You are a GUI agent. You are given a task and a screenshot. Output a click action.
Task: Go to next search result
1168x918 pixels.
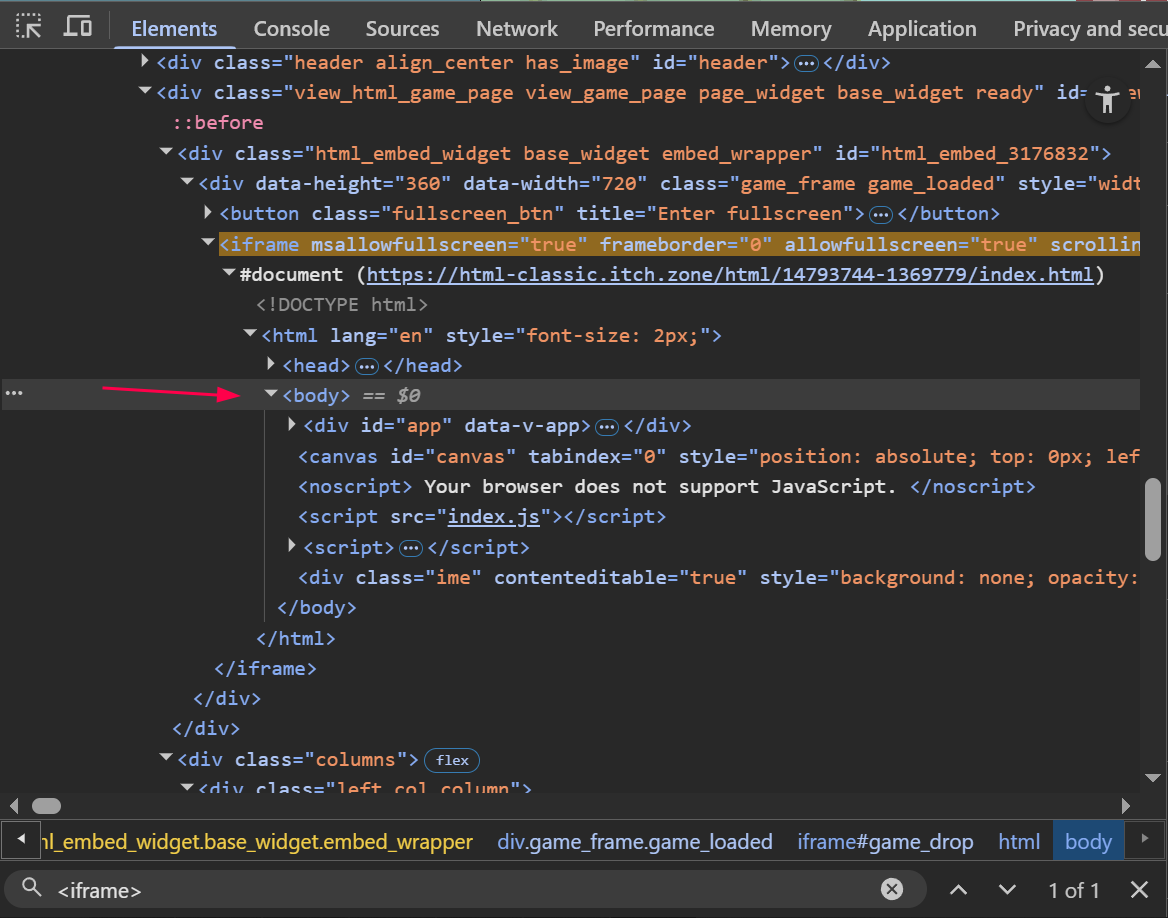click(1007, 889)
